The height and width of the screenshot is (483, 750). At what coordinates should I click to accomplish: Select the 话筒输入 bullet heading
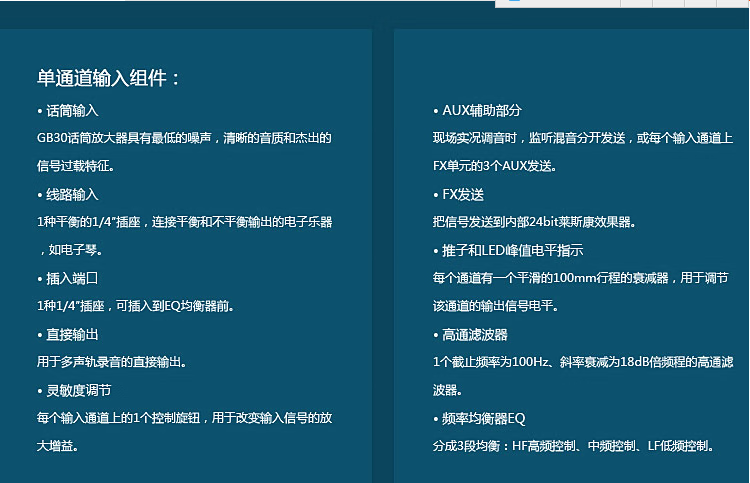(72, 110)
